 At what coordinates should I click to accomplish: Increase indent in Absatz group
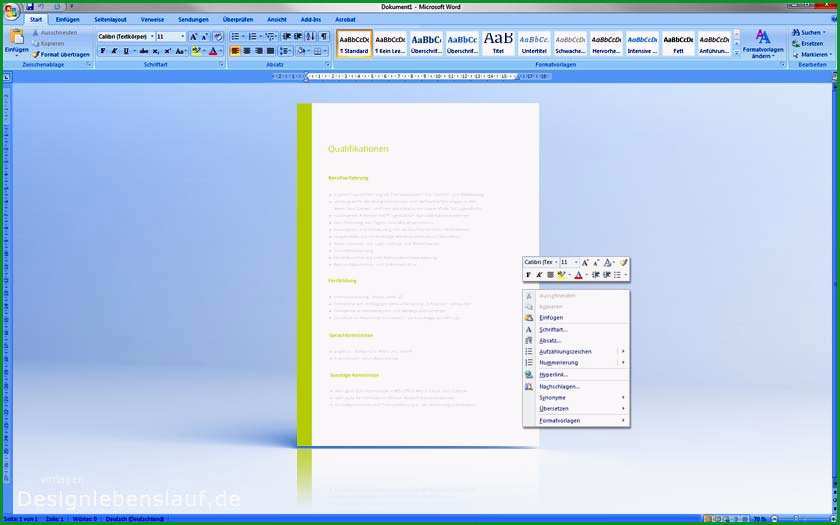tap(297, 36)
